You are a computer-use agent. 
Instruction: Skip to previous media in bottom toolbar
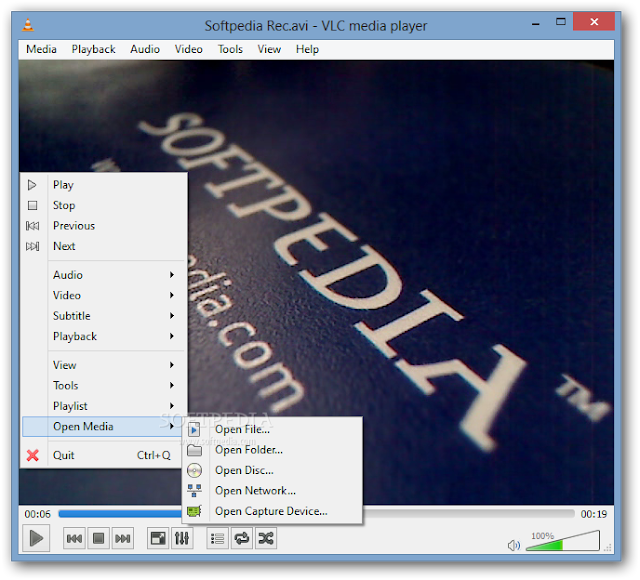[x=74, y=539]
